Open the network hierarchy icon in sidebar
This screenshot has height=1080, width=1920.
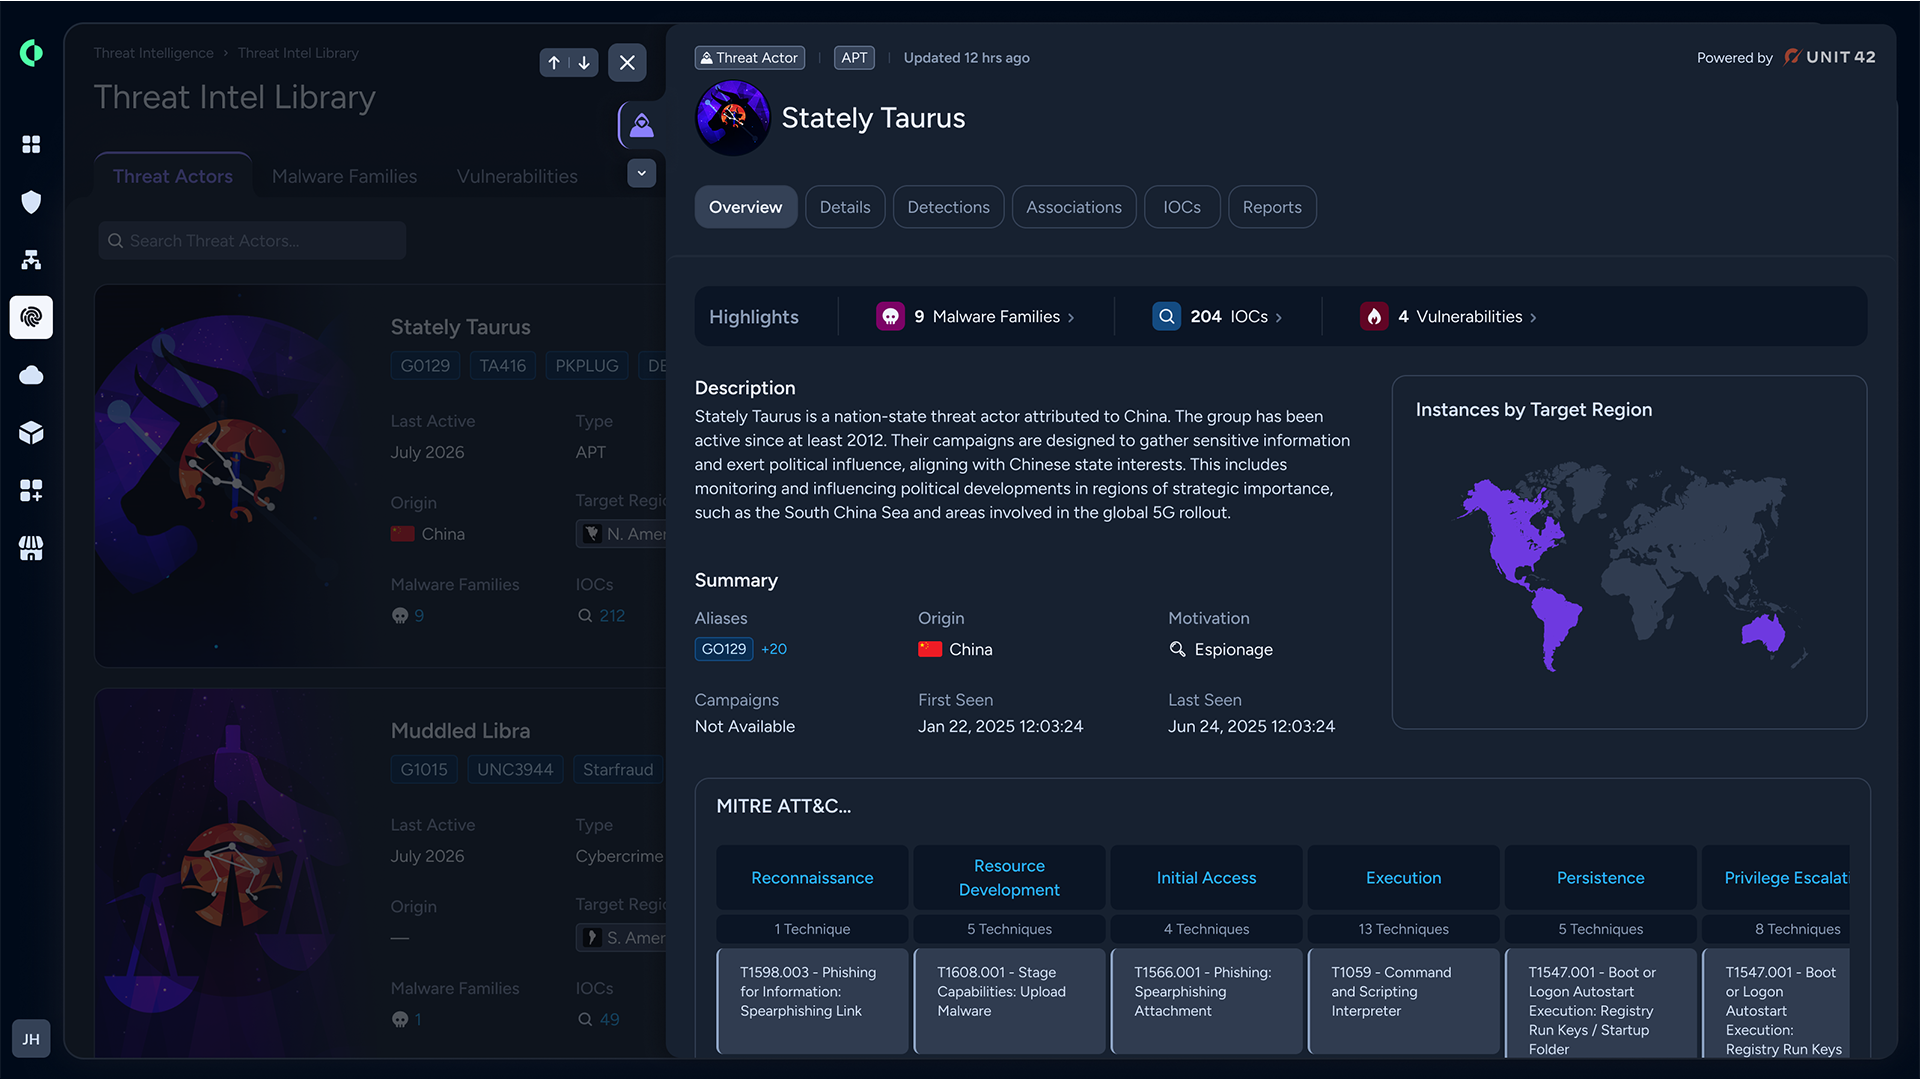[31, 260]
